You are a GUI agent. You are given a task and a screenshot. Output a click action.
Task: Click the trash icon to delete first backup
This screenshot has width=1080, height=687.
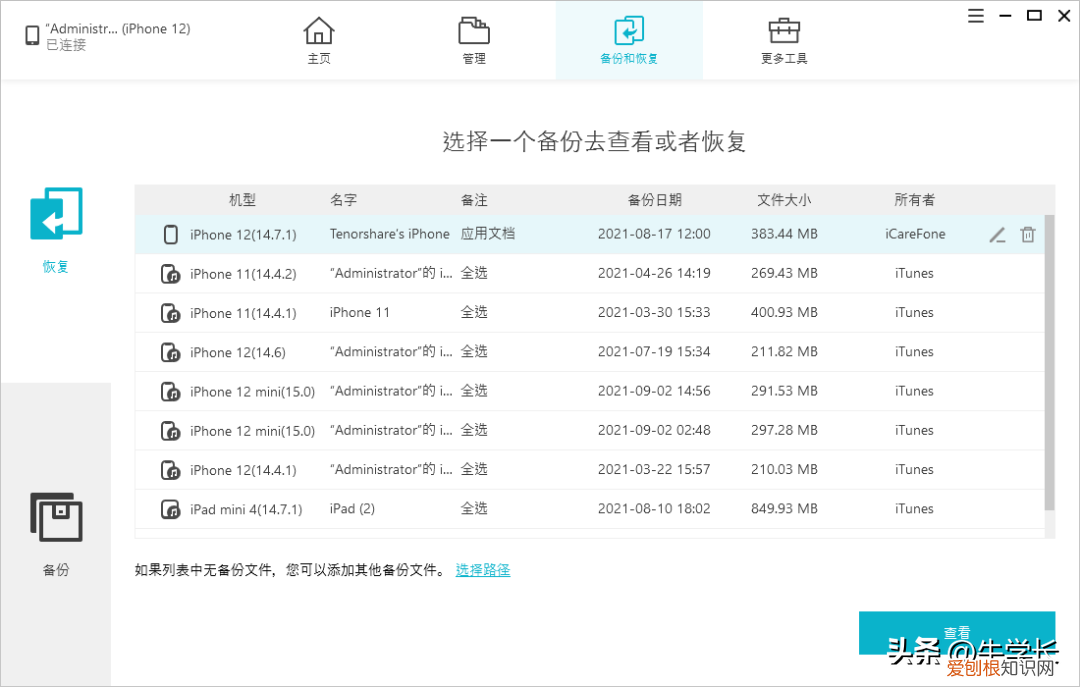pyautogui.click(x=1027, y=234)
